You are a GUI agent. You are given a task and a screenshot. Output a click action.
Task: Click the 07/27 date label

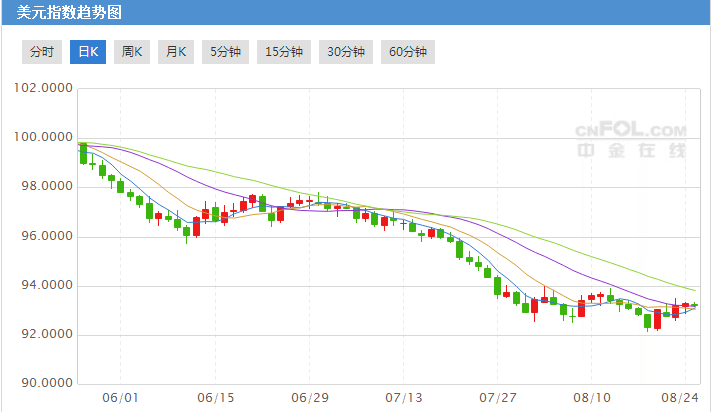(498, 398)
